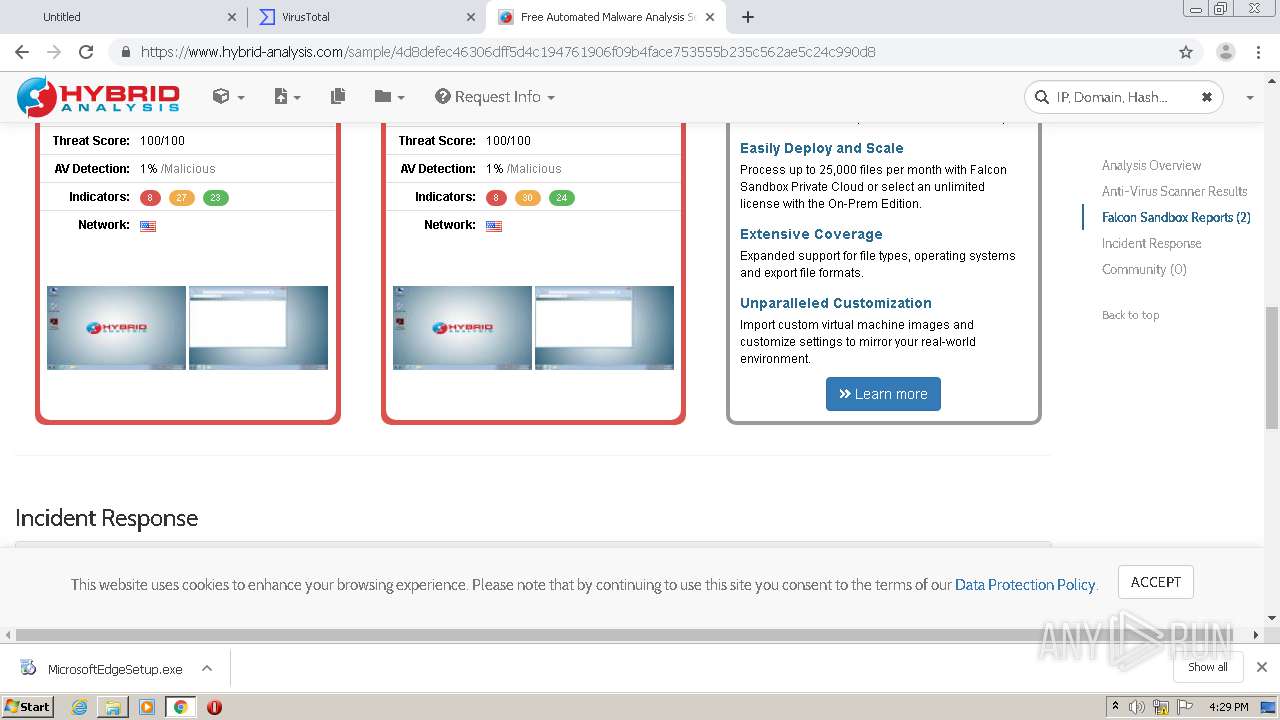The image size is (1280, 720).
Task: Click the address bar URL
Action: (508, 52)
